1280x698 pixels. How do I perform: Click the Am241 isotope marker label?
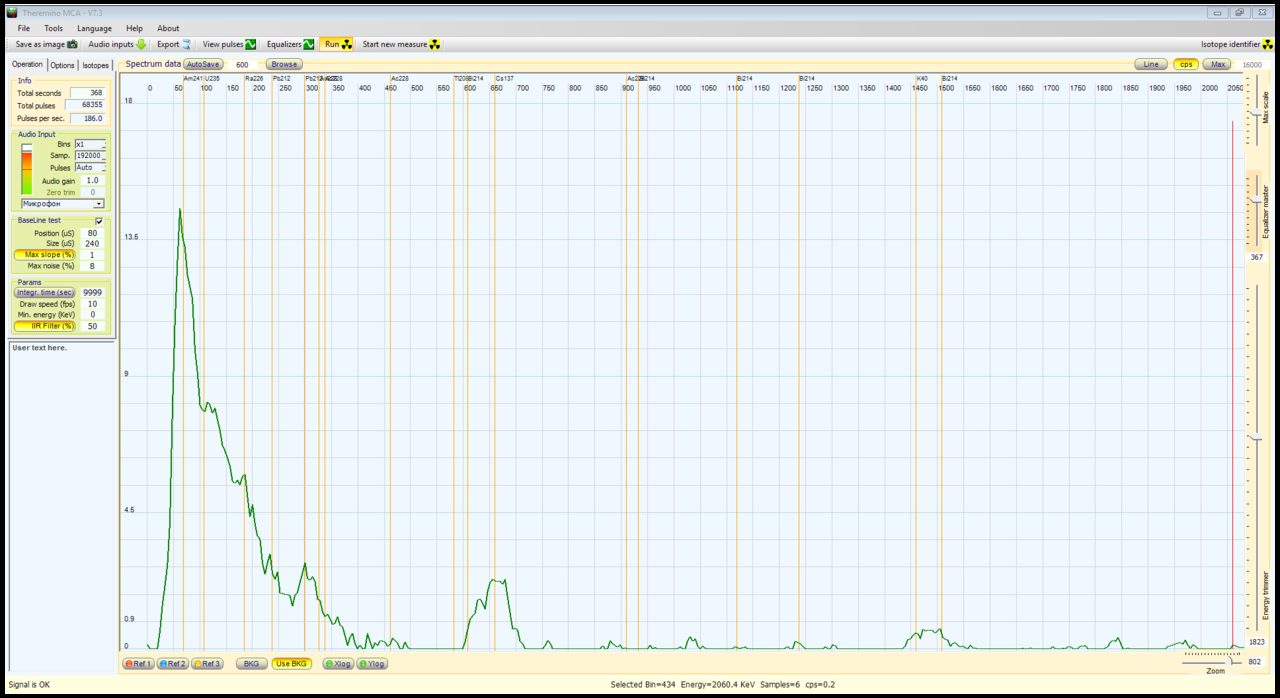[x=193, y=78]
